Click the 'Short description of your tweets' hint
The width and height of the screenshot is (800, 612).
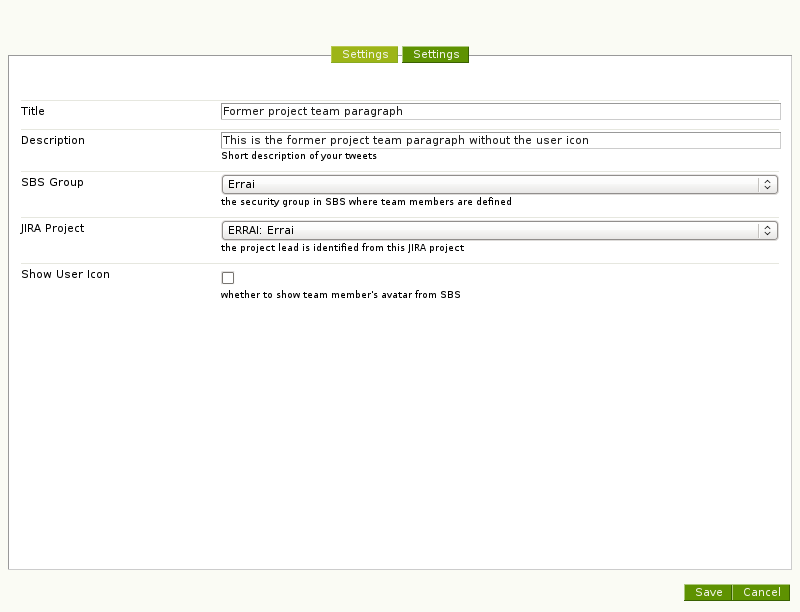tap(299, 156)
